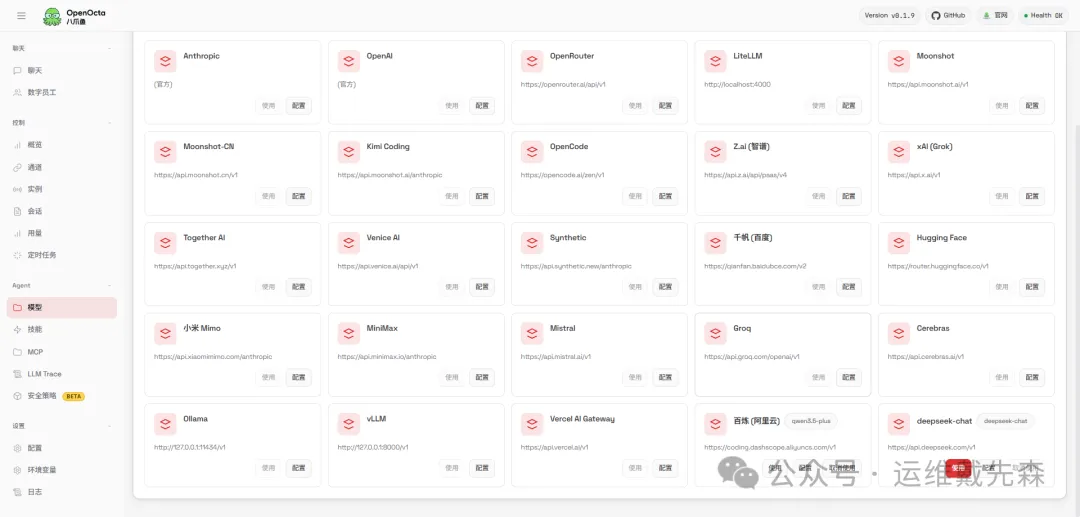Click the https://api.groq.com/openai/v1 URL text

(751, 357)
